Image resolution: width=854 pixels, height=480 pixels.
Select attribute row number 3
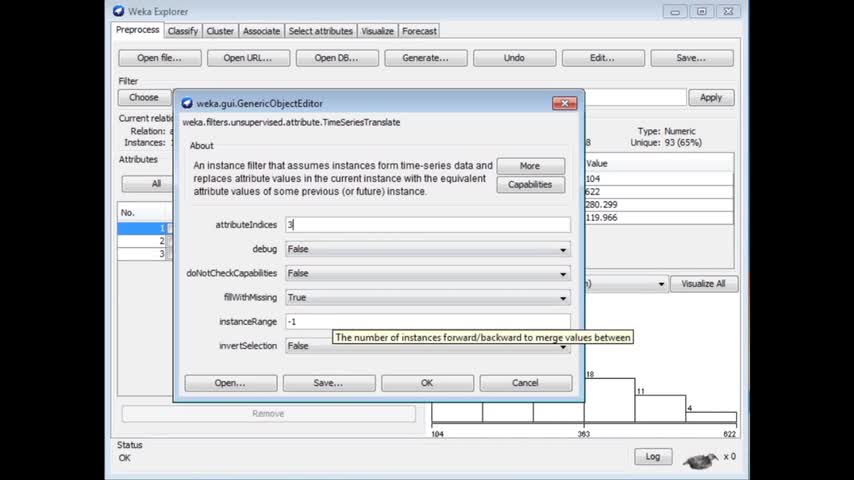[145, 254]
